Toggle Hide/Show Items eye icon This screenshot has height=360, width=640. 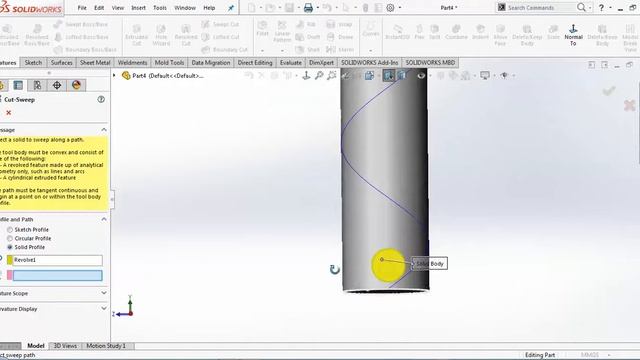tap(421, 75)
